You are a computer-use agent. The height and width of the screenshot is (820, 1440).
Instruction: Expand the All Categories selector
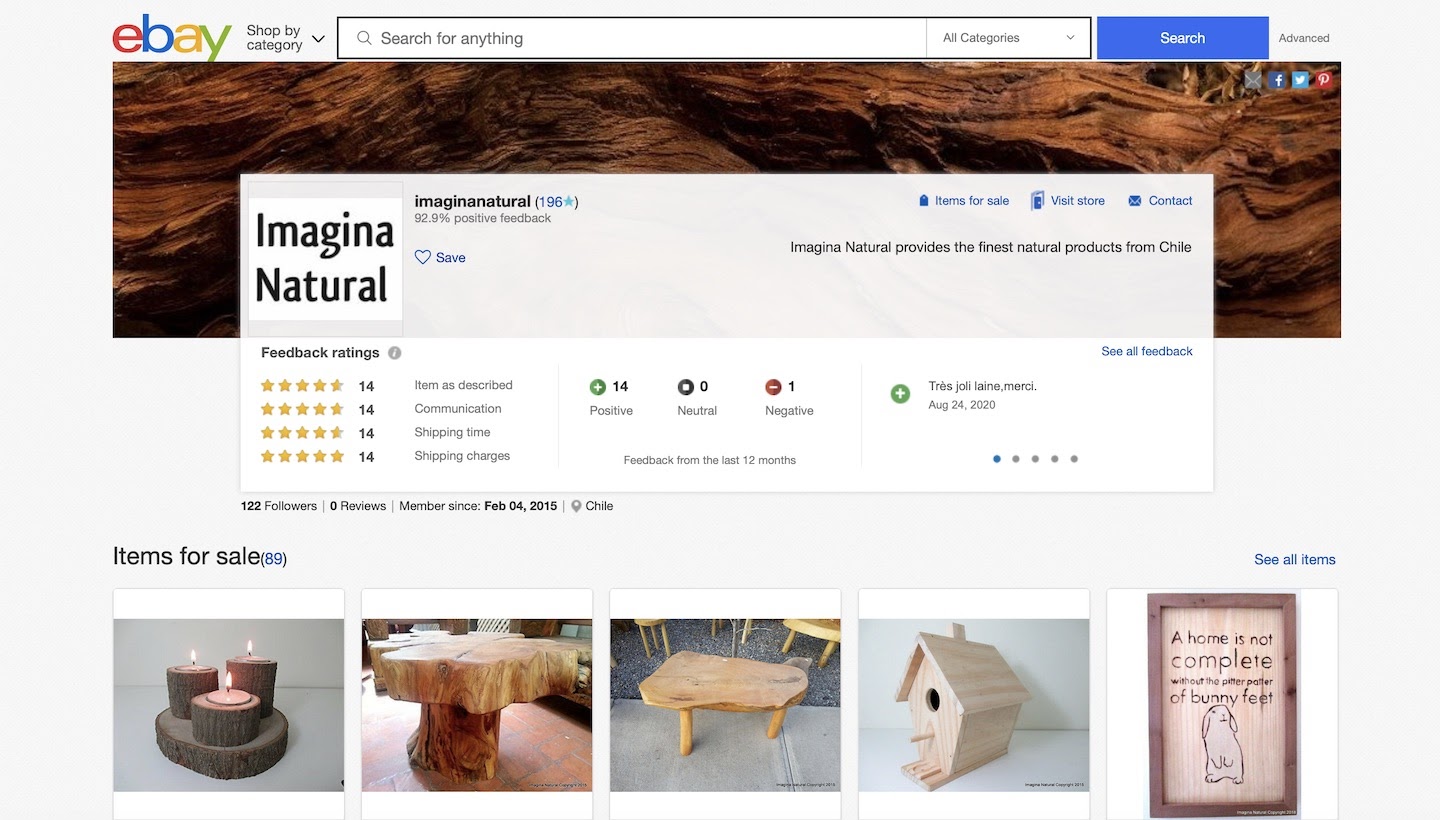pos(1009,38)
